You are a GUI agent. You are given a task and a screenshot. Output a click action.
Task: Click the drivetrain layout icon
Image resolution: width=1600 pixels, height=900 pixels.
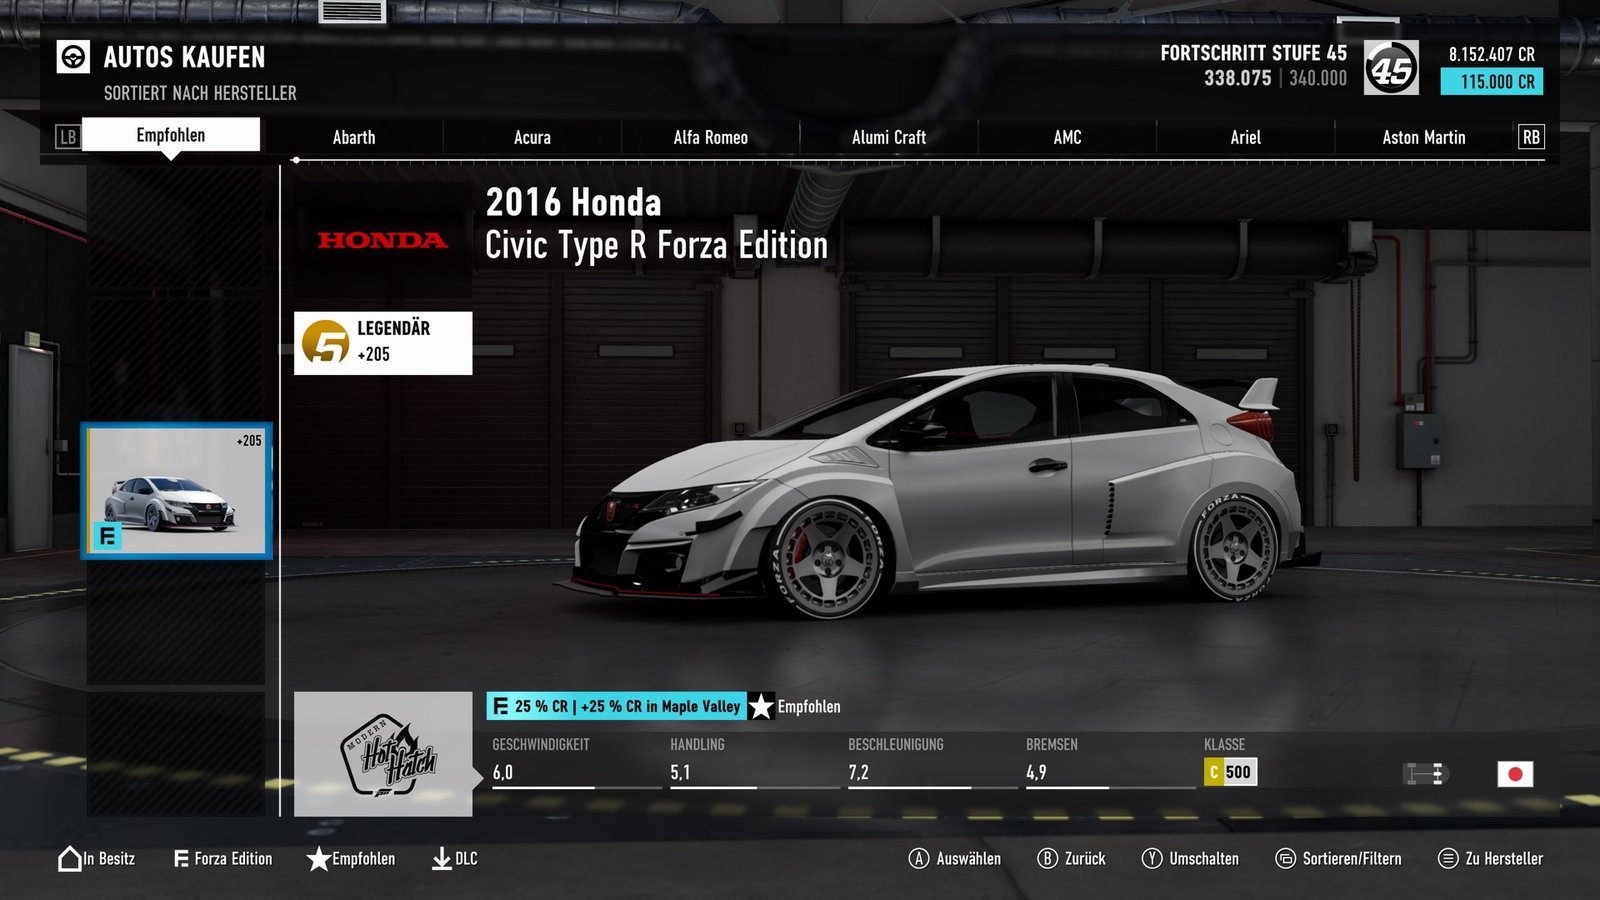point(1425,773)
